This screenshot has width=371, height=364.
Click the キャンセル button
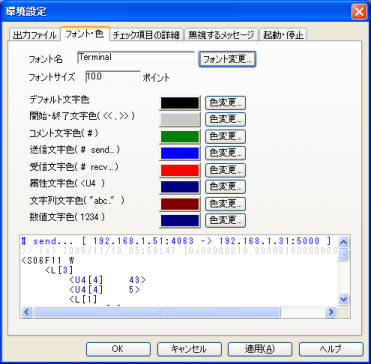tap(189, 349)
